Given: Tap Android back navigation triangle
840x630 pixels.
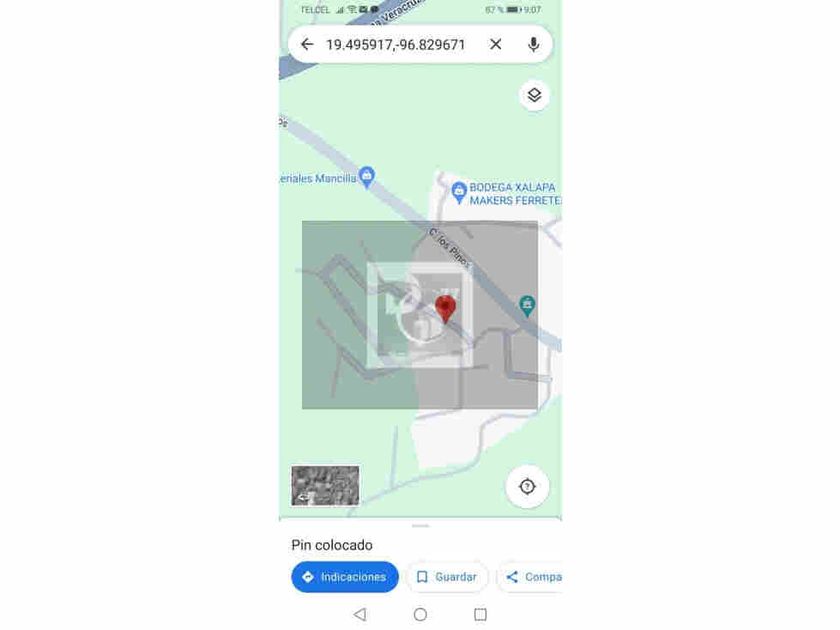Looking at the screenshot, I should (x=360, y=614).
